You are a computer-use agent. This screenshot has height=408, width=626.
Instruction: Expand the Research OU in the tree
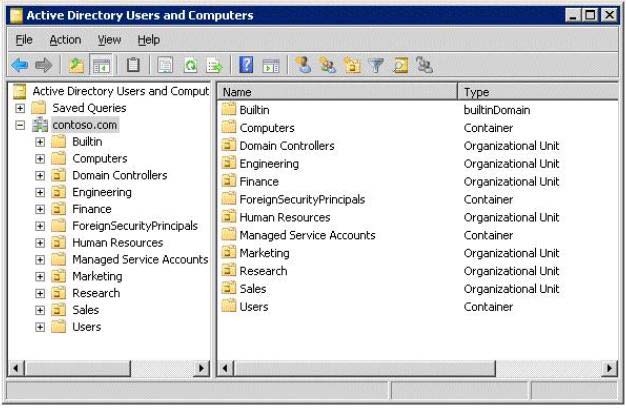tap(40, 293)
